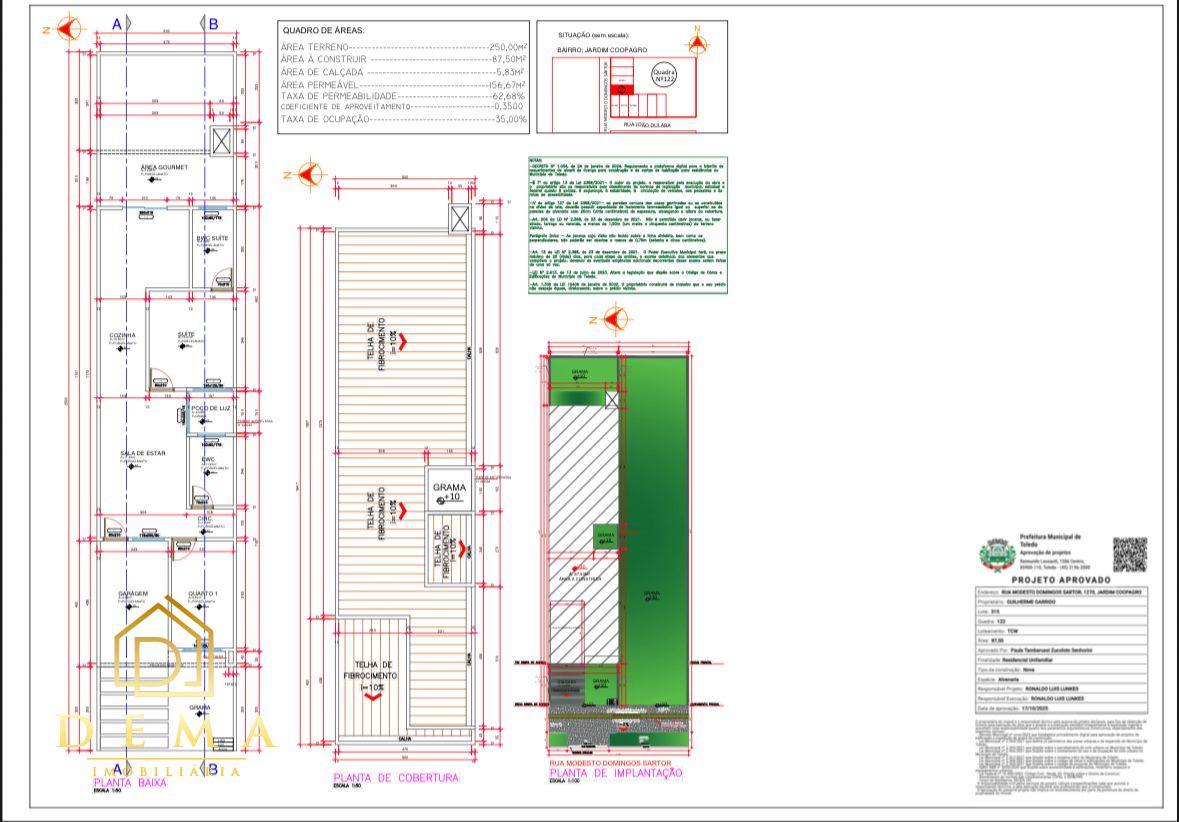Click the red highlighted lot in the situation map
Screen dimensions: 1179x822
click(622, 88)
